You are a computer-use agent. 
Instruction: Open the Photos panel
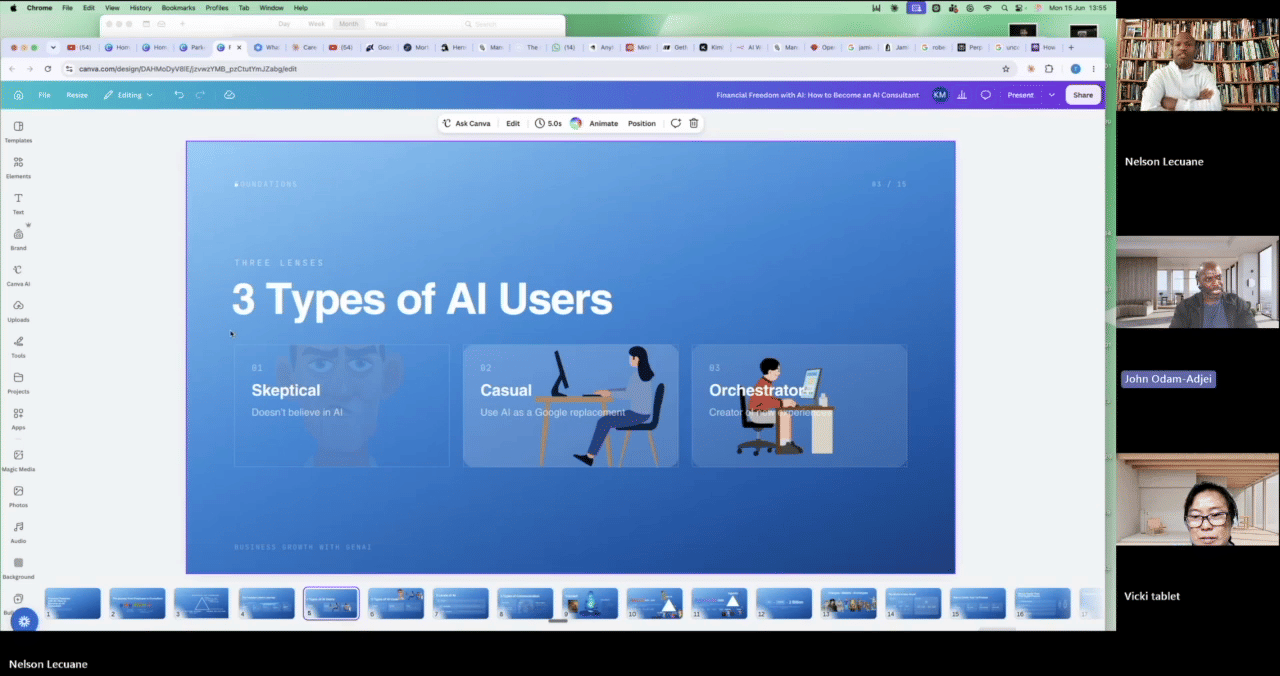point(18,496)
